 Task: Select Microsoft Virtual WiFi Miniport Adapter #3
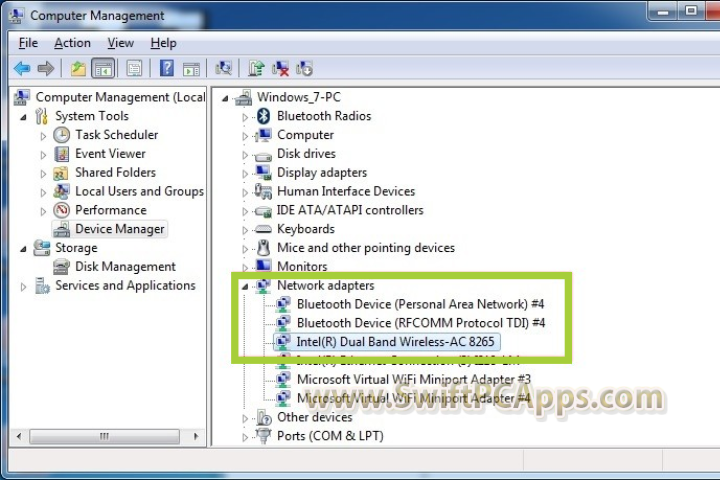click(414, 379)
